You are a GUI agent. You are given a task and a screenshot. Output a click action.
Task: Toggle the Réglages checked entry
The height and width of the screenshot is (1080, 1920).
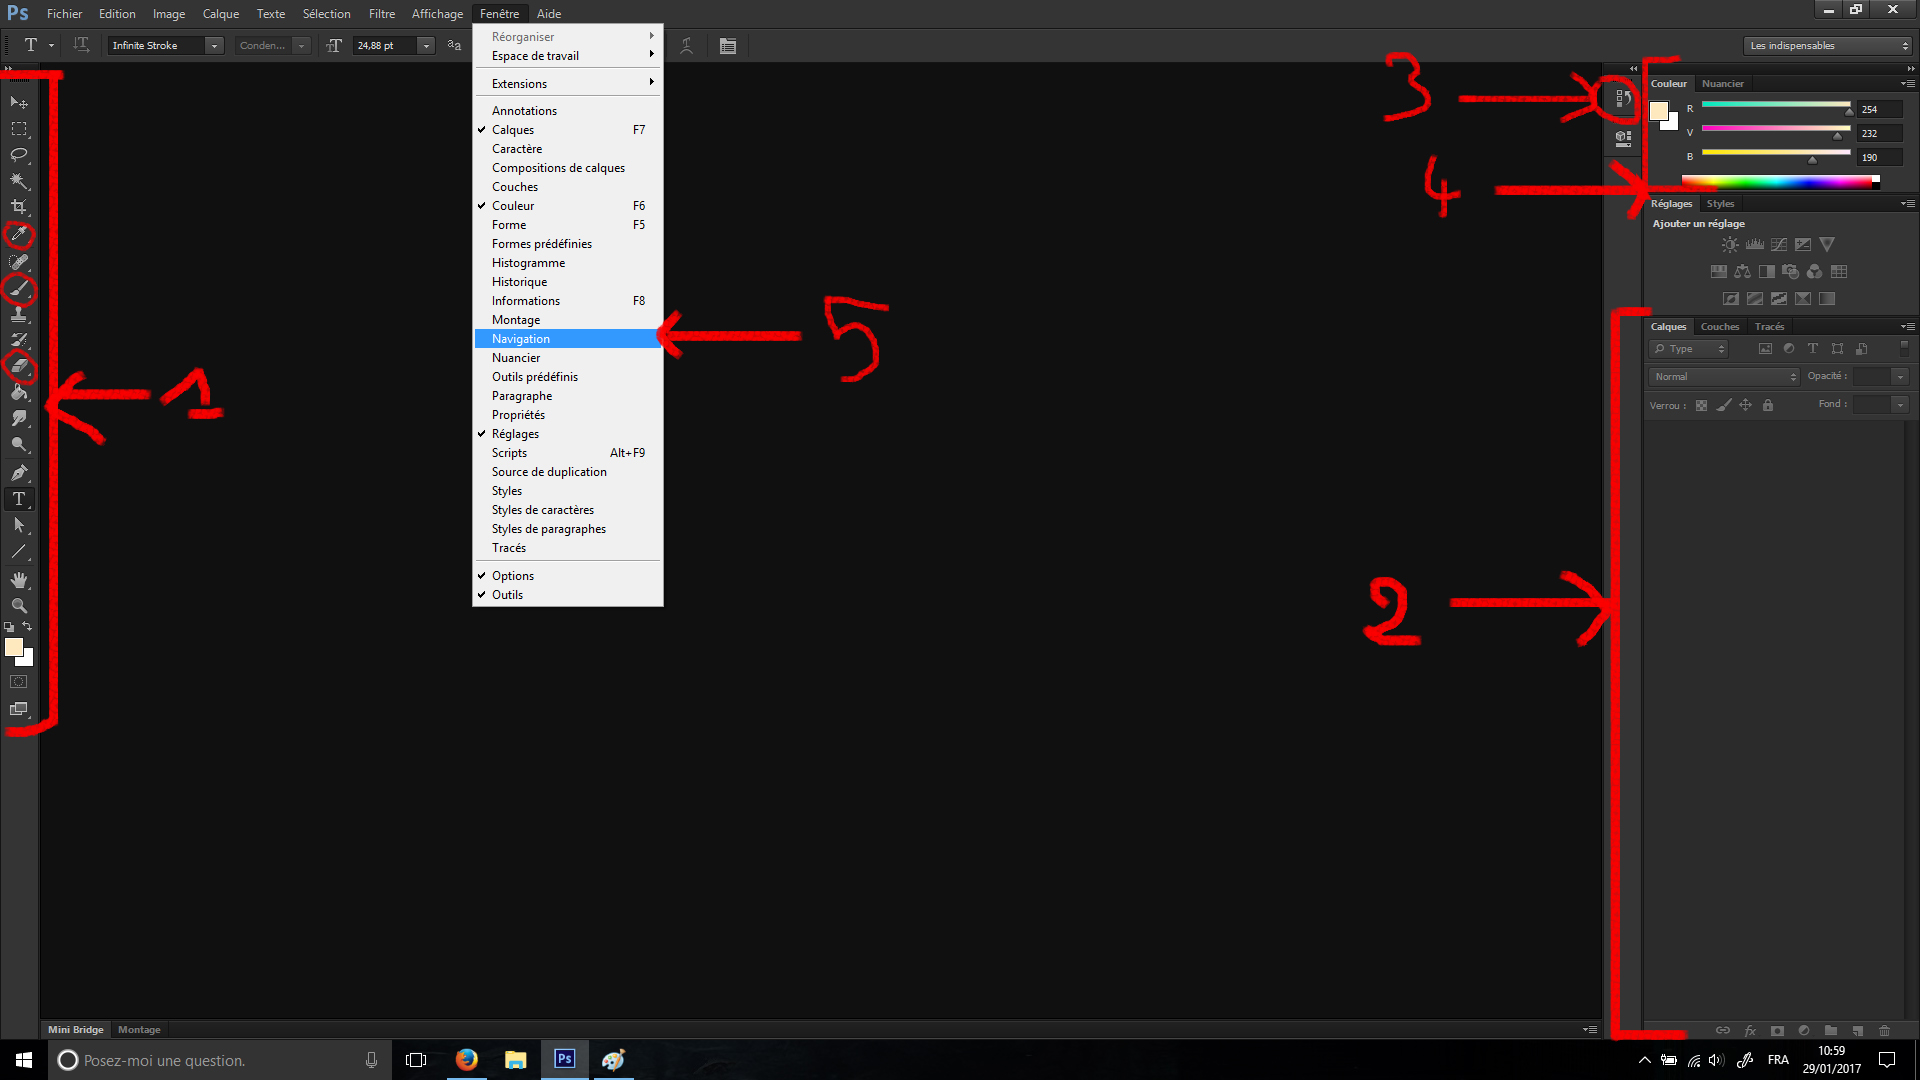coord(515,434)
